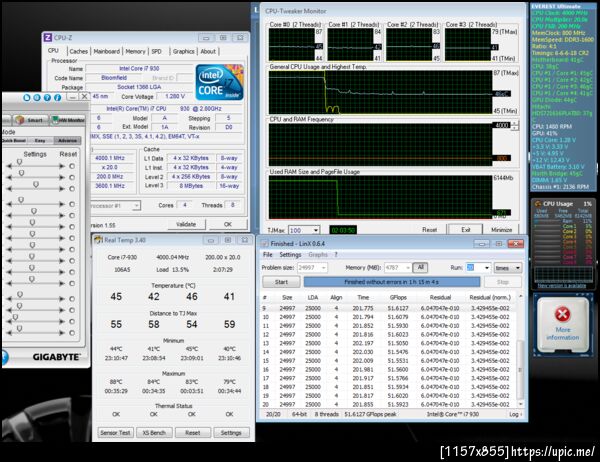The image size is (600, 462).
Task: Open the Memory (MiB) dropdown in LinX
Action: (408, 268)
